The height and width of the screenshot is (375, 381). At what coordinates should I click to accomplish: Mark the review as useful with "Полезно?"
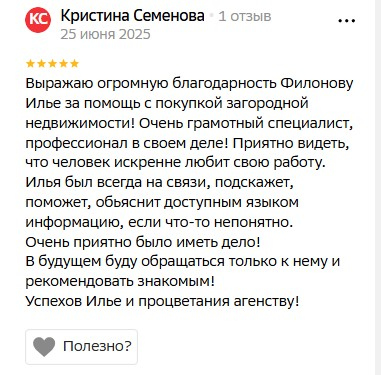coord(81,347)
